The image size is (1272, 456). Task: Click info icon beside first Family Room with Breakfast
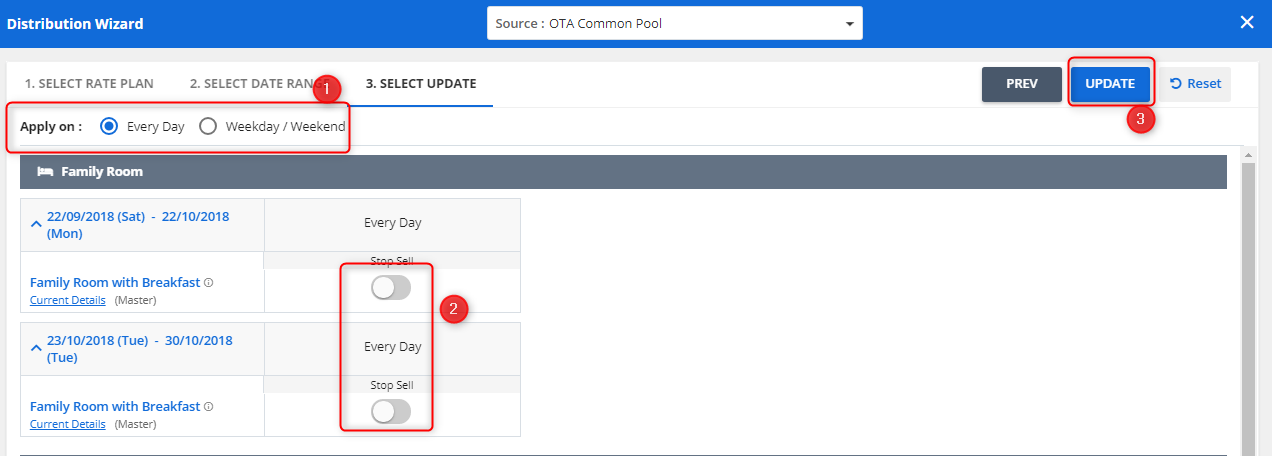(x=209, y=283)
